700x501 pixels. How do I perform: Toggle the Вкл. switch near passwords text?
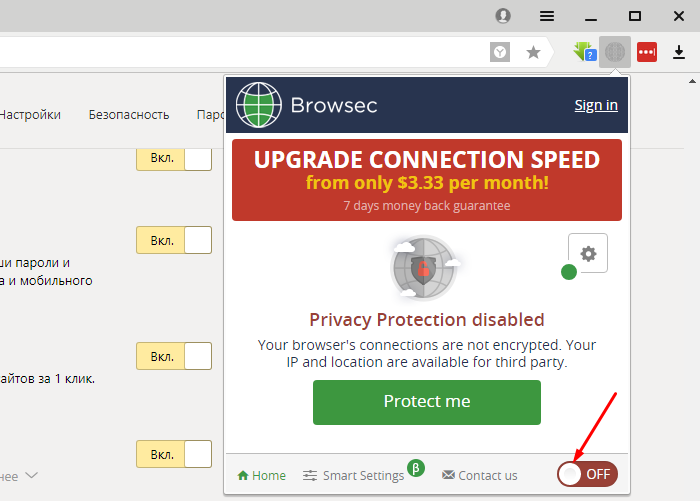pos(174,240)
